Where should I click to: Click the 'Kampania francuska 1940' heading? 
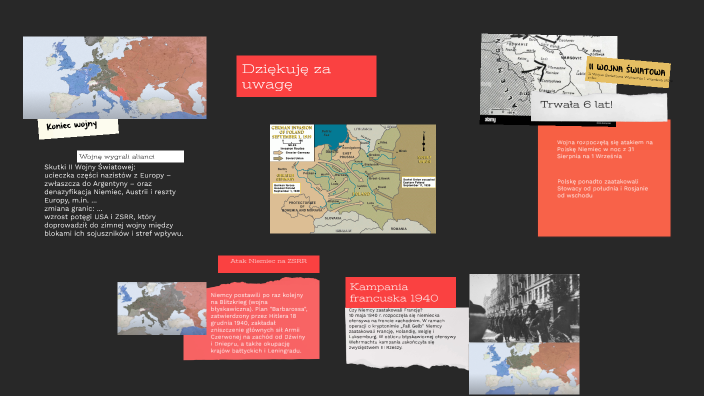coord(400,292)
